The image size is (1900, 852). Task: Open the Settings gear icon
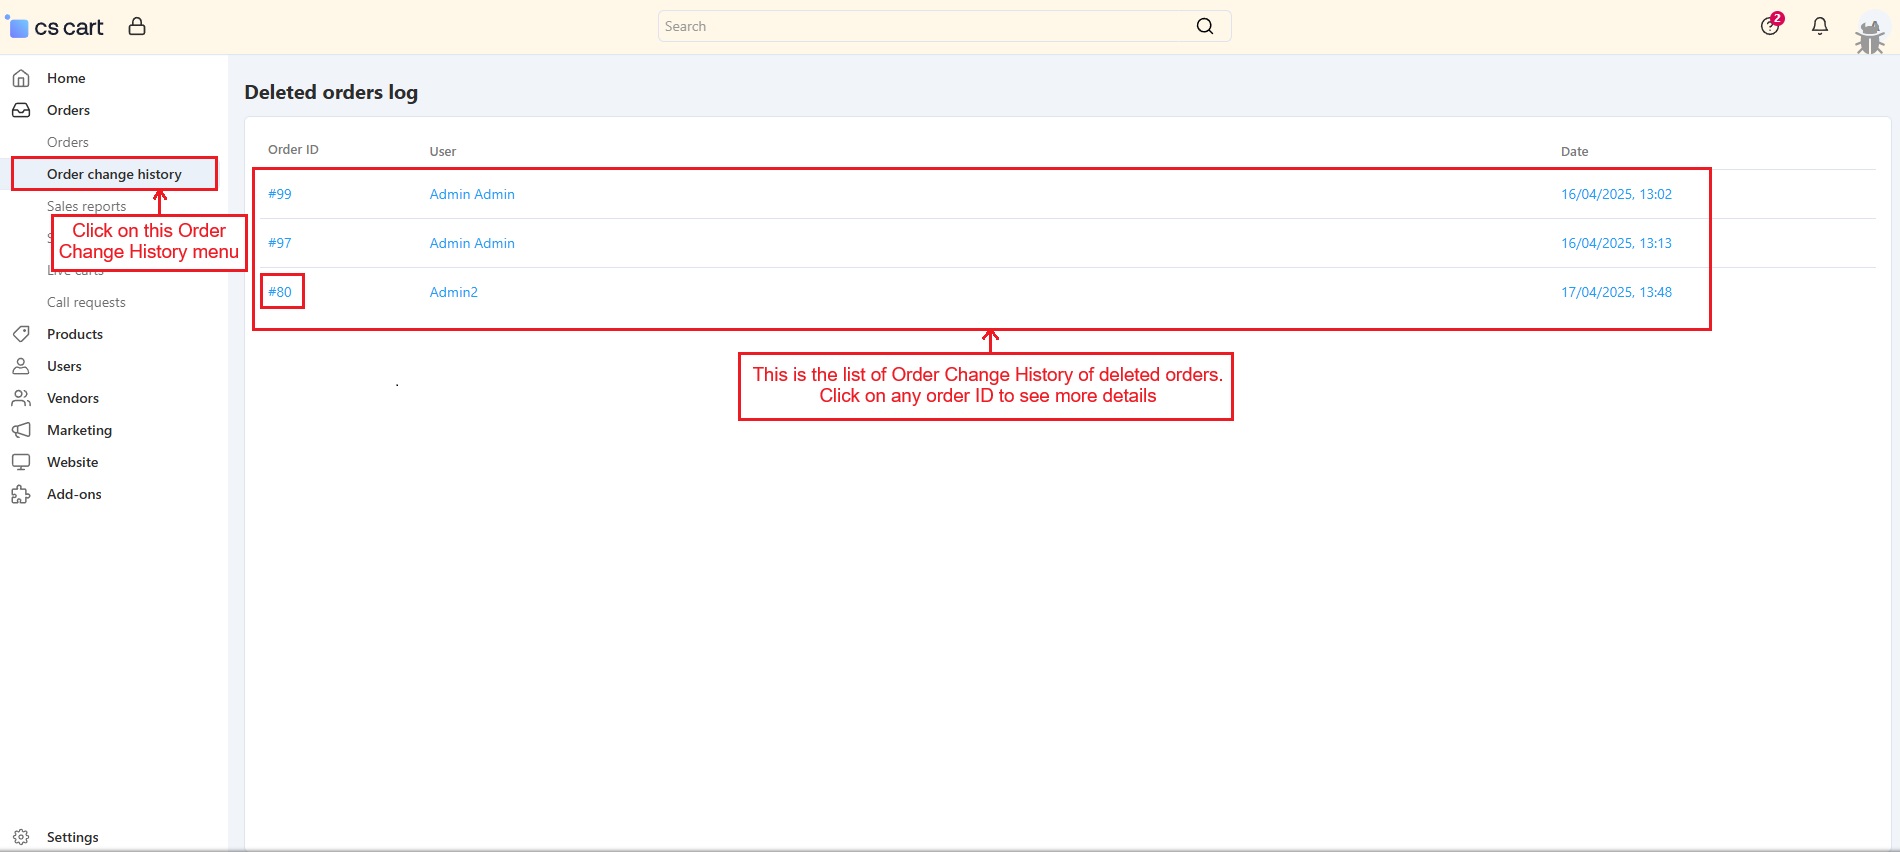pos(21,837)
